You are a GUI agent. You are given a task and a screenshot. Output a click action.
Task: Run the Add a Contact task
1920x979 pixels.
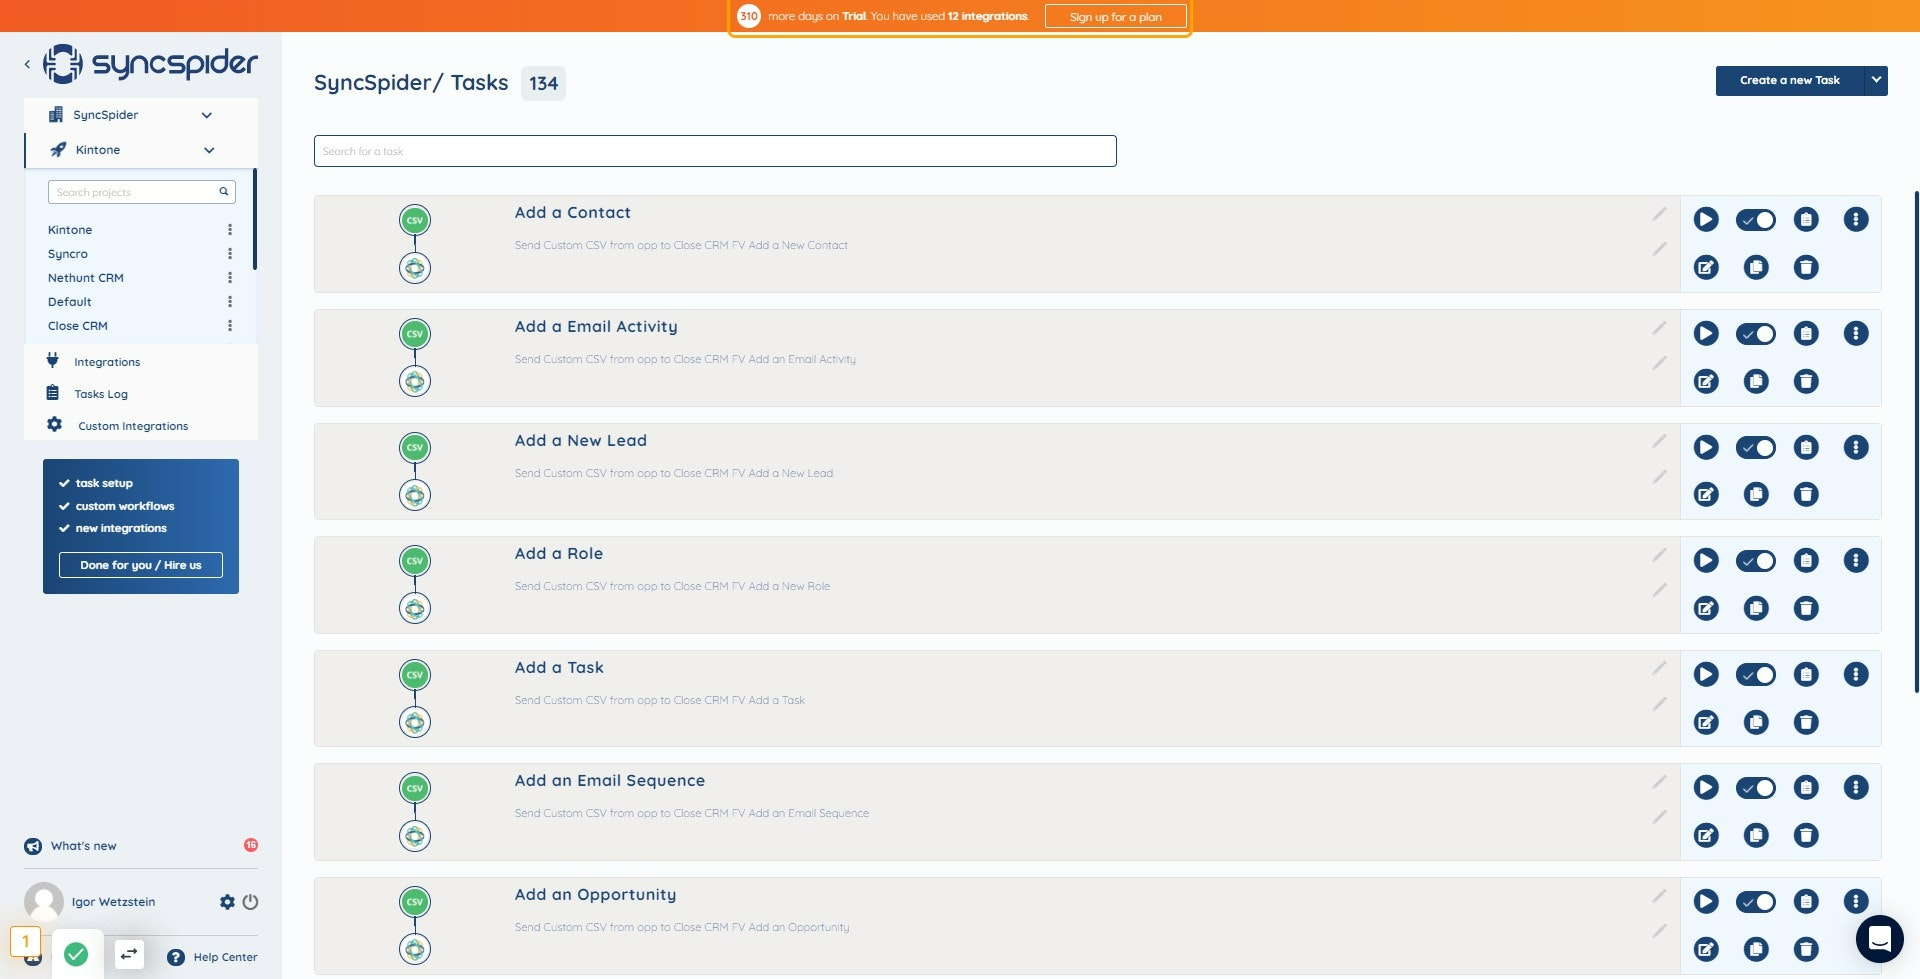click(1706, 220)
